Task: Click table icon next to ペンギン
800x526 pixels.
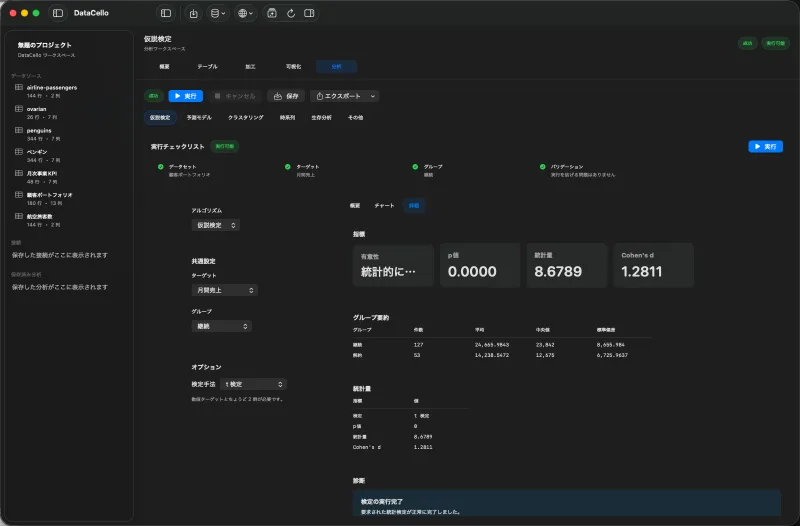Action: click(x=19, y=152)
